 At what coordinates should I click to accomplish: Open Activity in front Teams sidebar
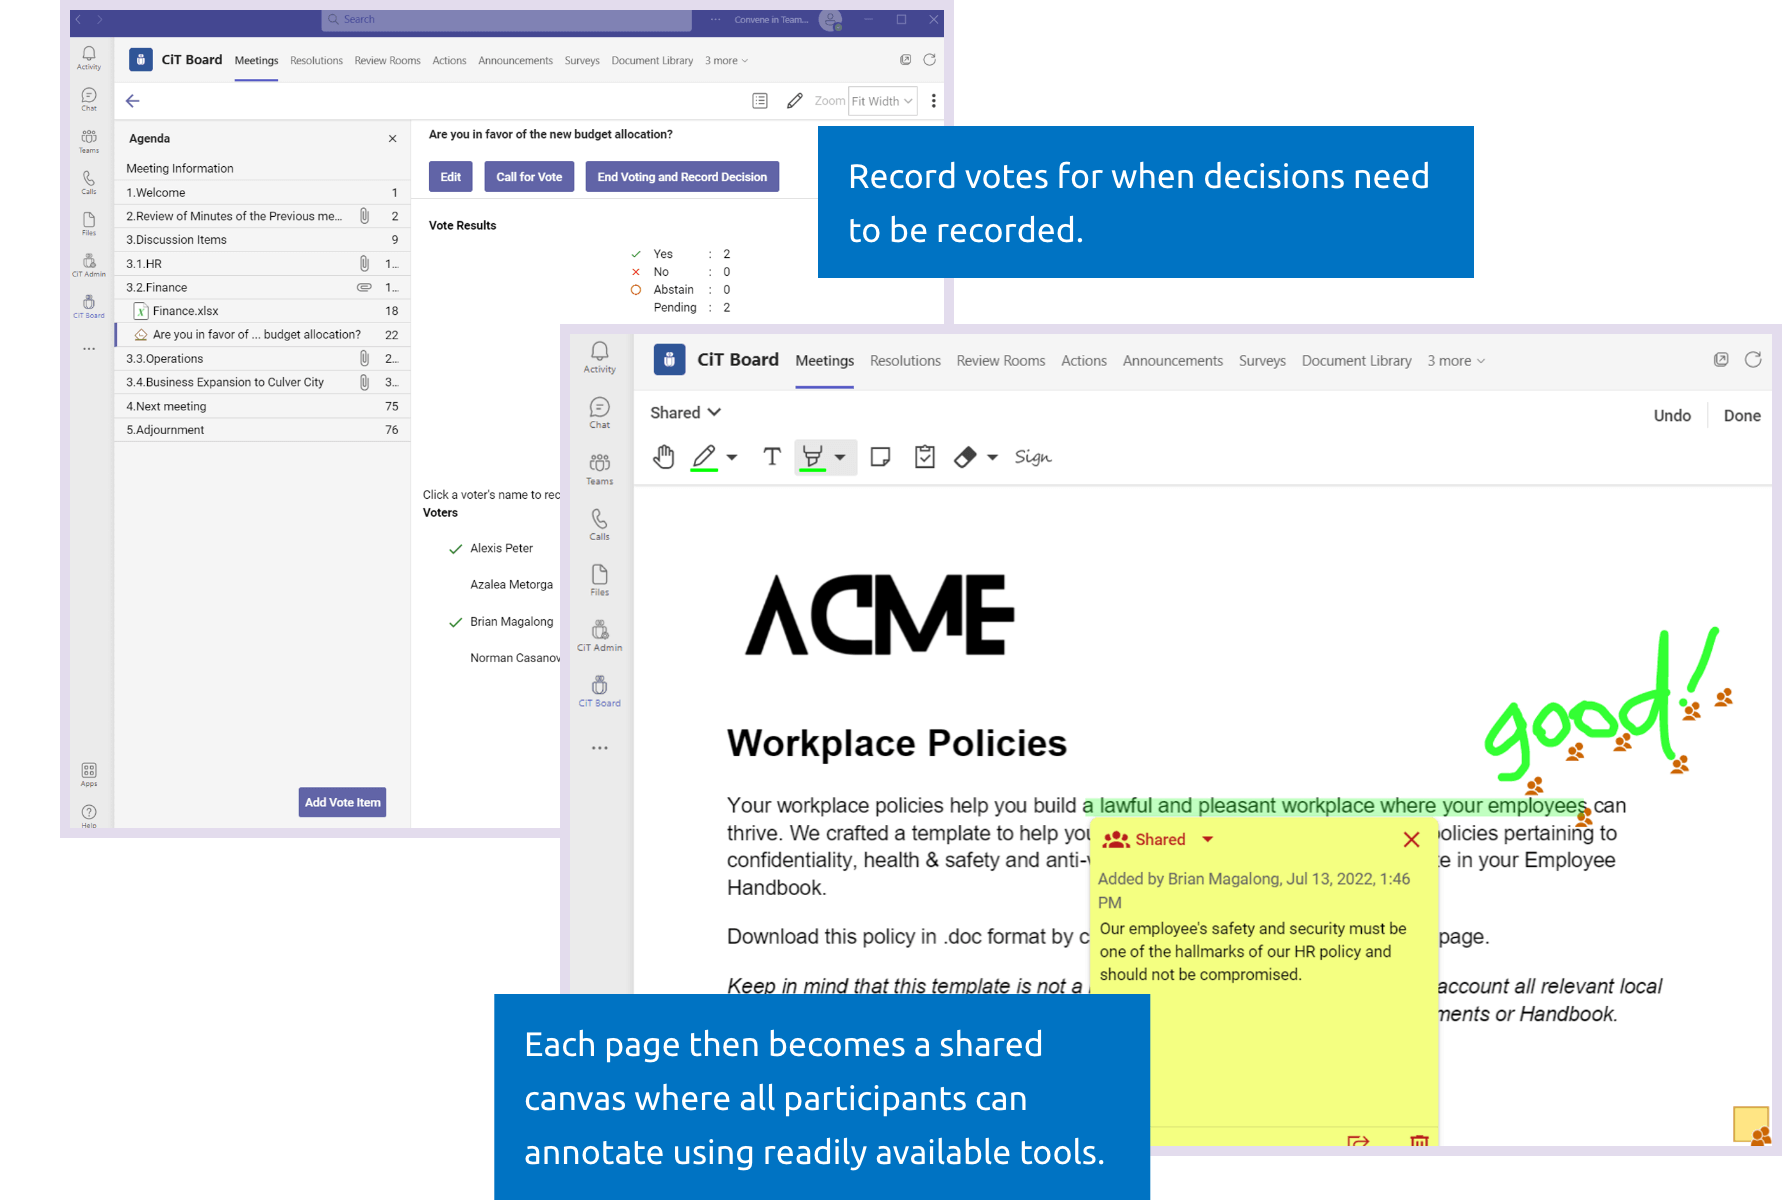coord(599,357)
